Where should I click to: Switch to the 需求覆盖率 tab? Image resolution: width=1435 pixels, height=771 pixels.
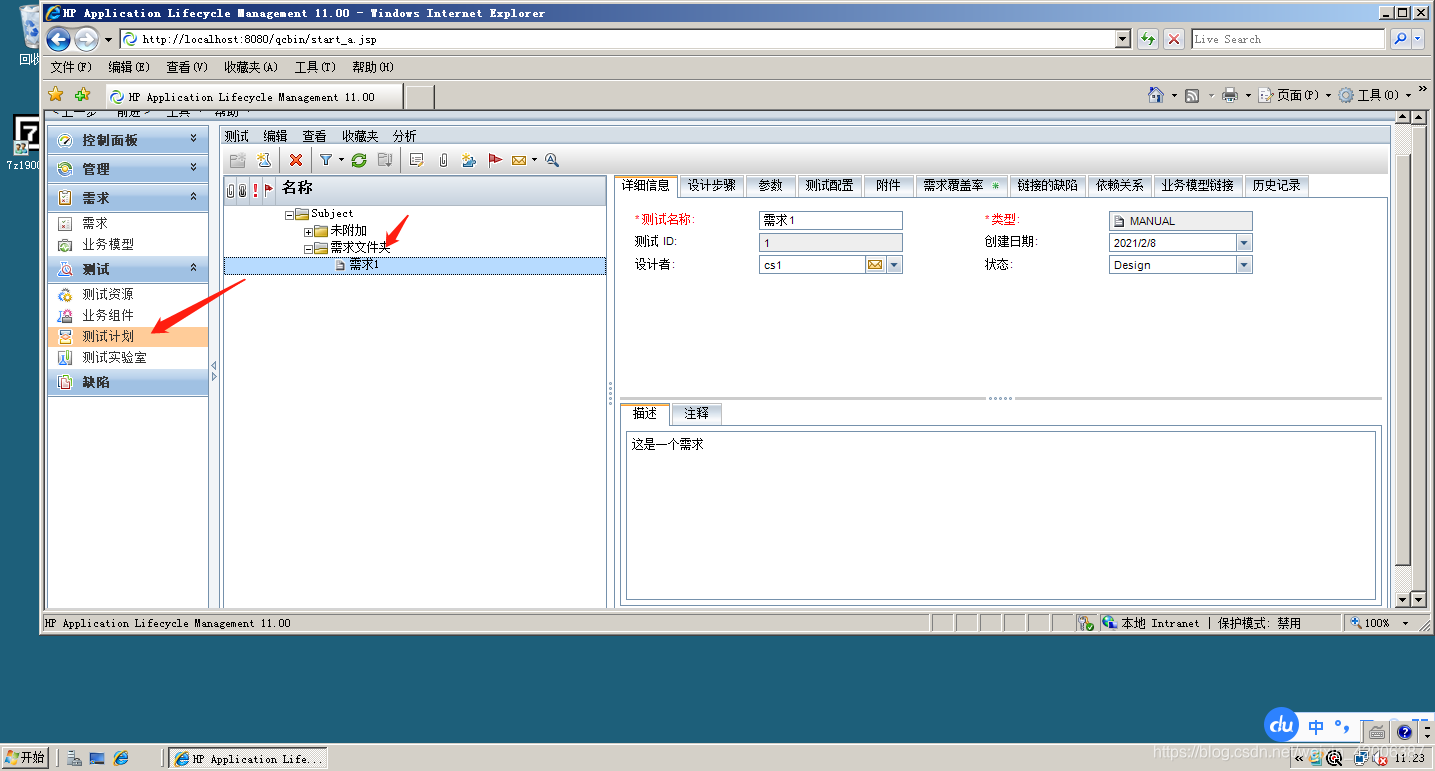pyautogui.click(x=961, y=186)
